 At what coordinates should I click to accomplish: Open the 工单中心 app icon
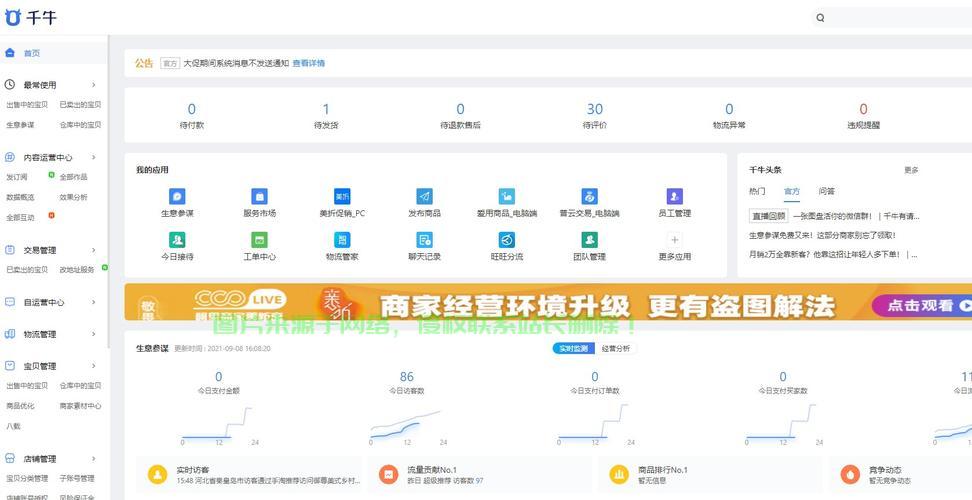(x=259, y=240)
